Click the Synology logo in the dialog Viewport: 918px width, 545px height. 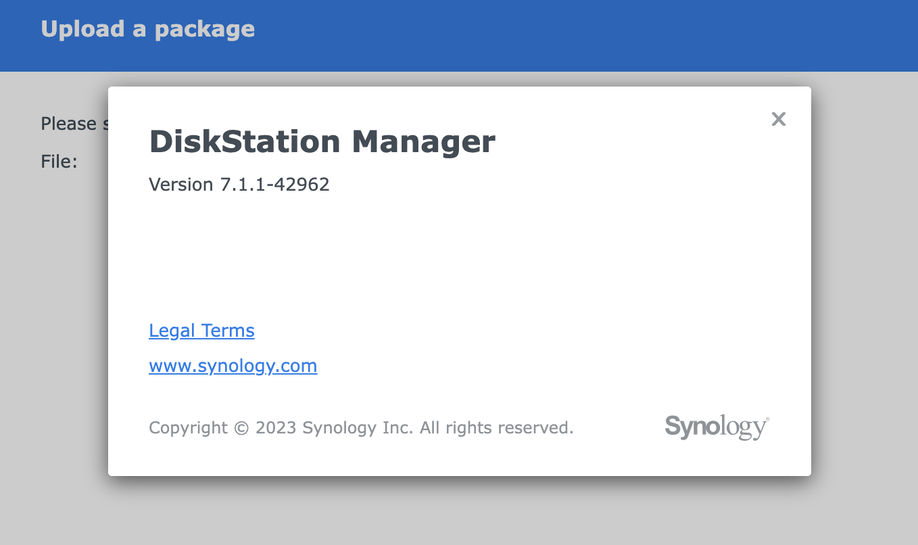[x=716, y=427]
